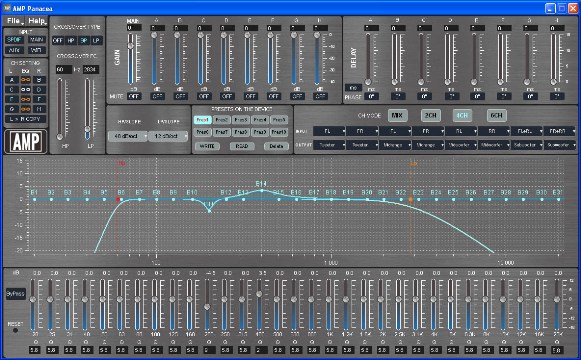Open the low-pass slope dropdown

168,136
